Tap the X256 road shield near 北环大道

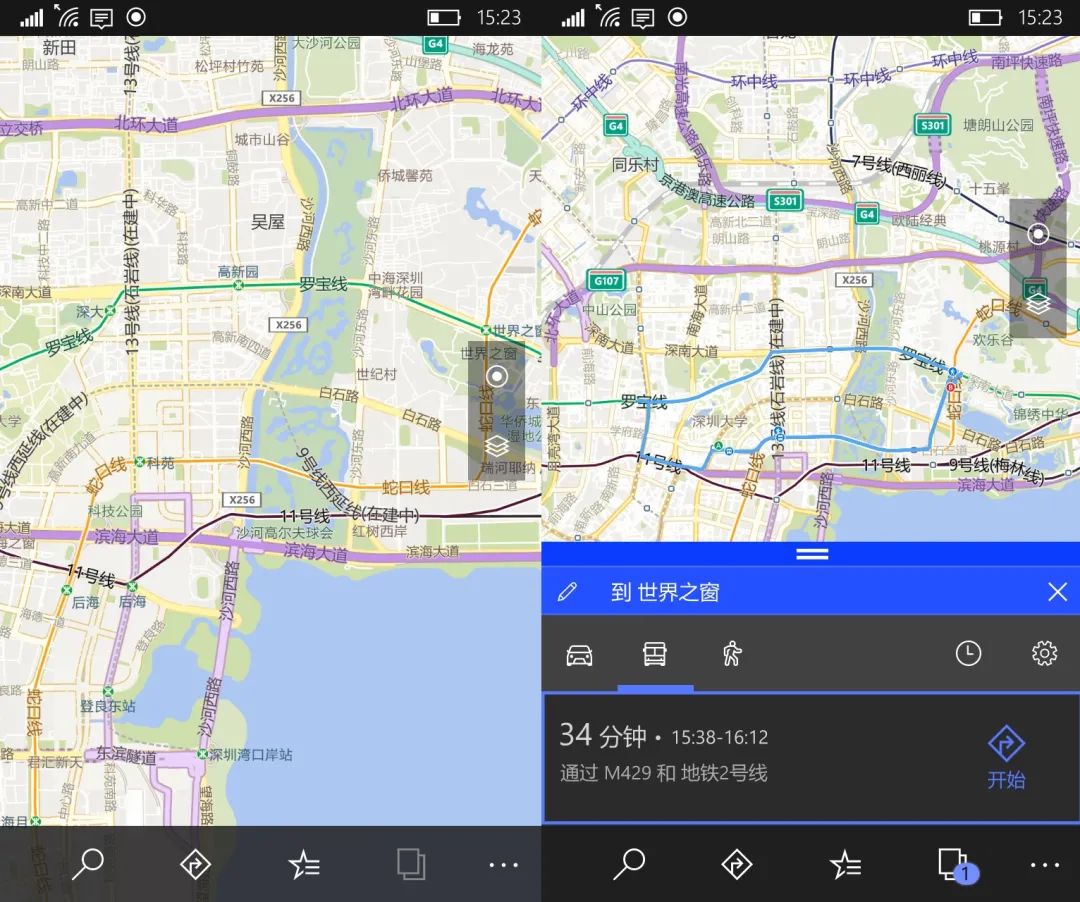coord(282,98)
